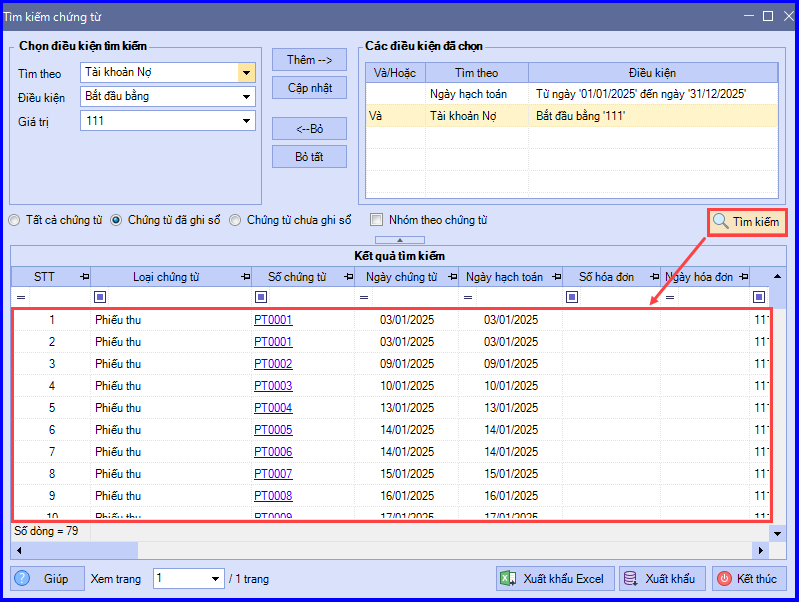The image size is (799, 602).
Task: Click the Bỏ tất button
Action: point(309,156)
